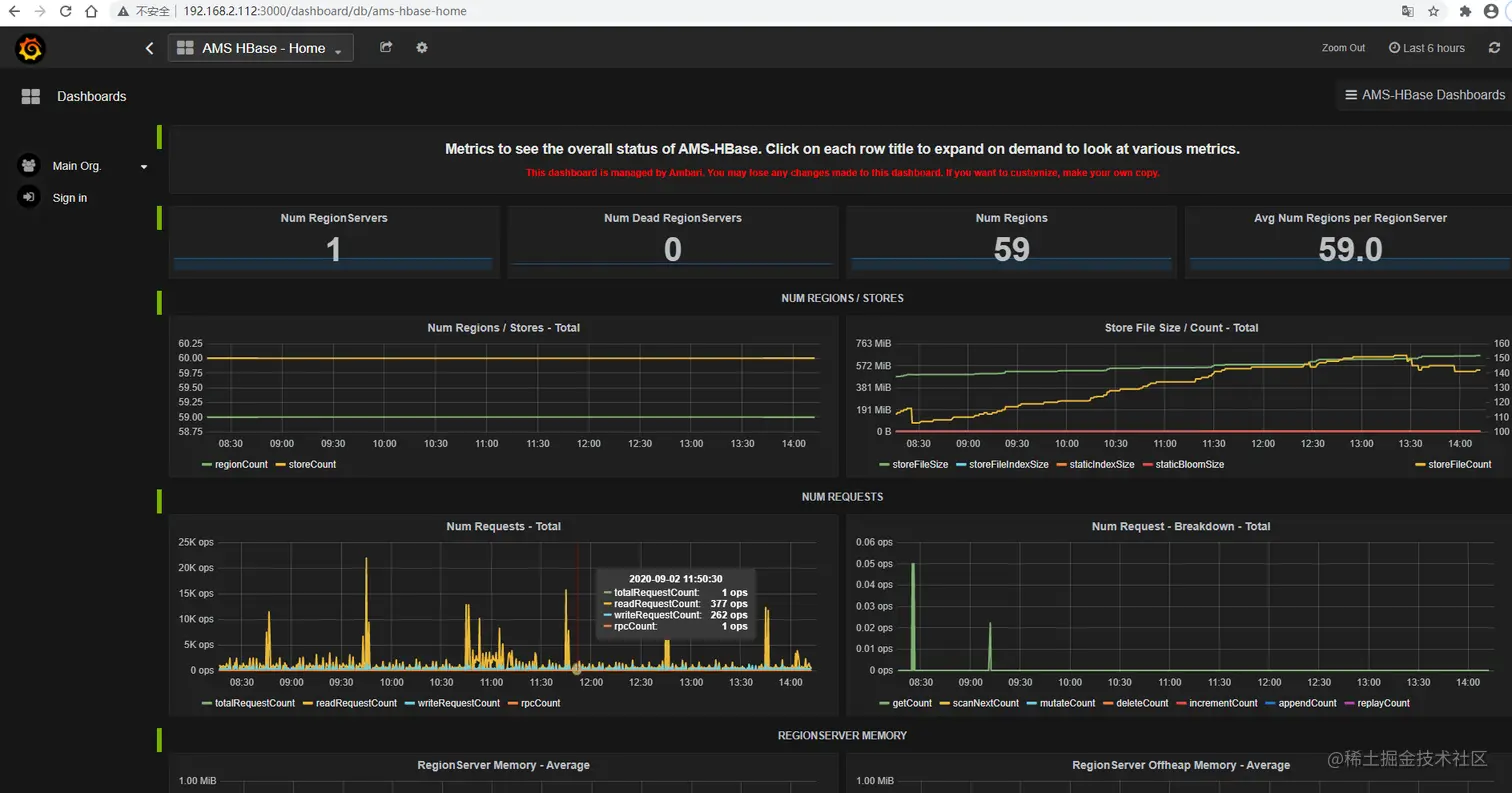Open the Num Regions / Stores - Total panel title

click(x=503, y=328)
